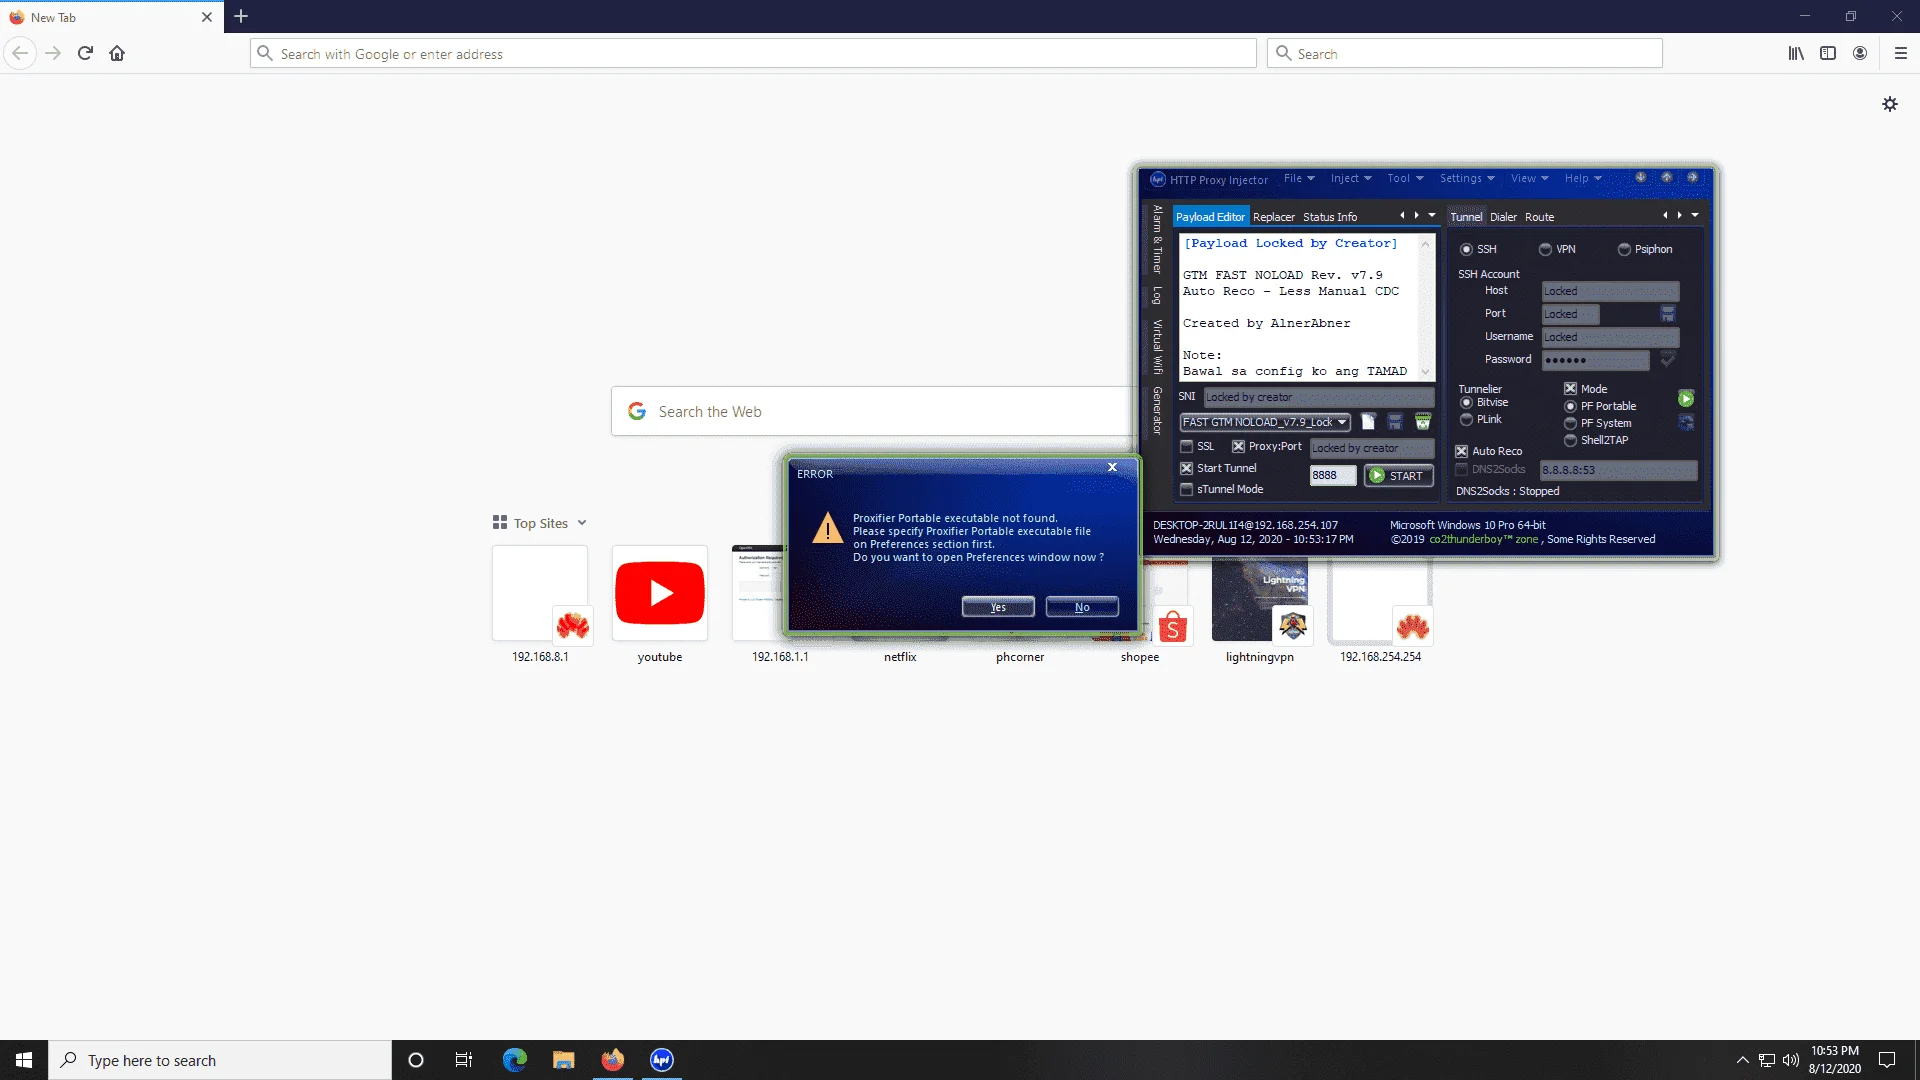The width and height of the screenshot is (1920, 1080).
Task: Enable sTunnel Mode checkbox
Action: (1186, 489)
